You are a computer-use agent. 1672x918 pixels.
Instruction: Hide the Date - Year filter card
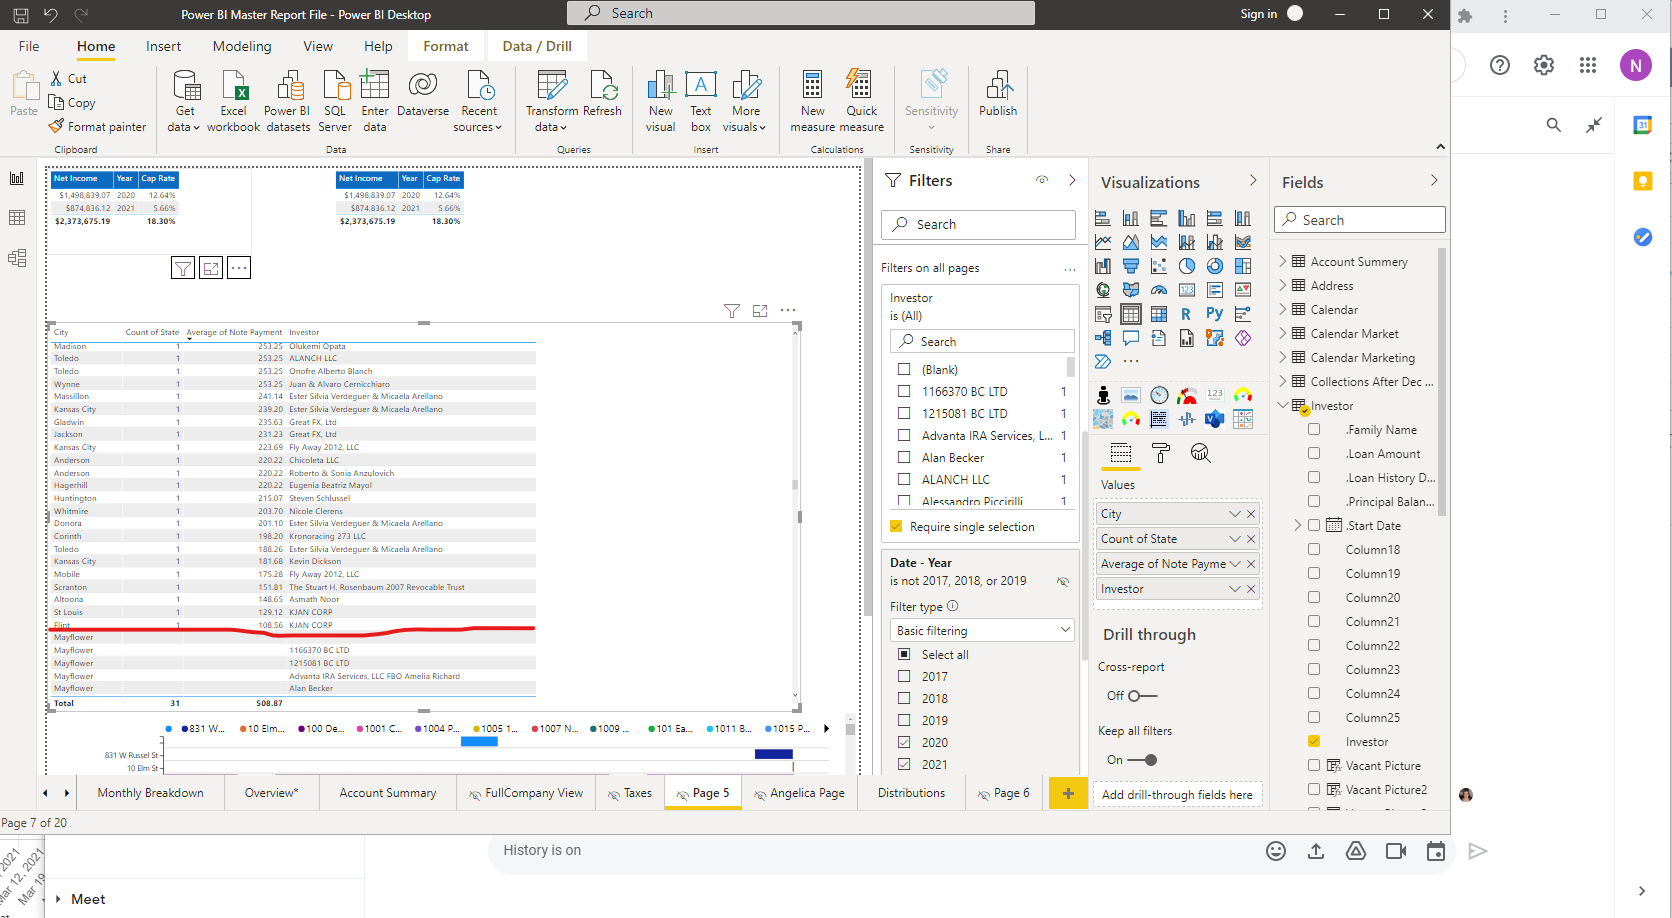pos(1063,581)
